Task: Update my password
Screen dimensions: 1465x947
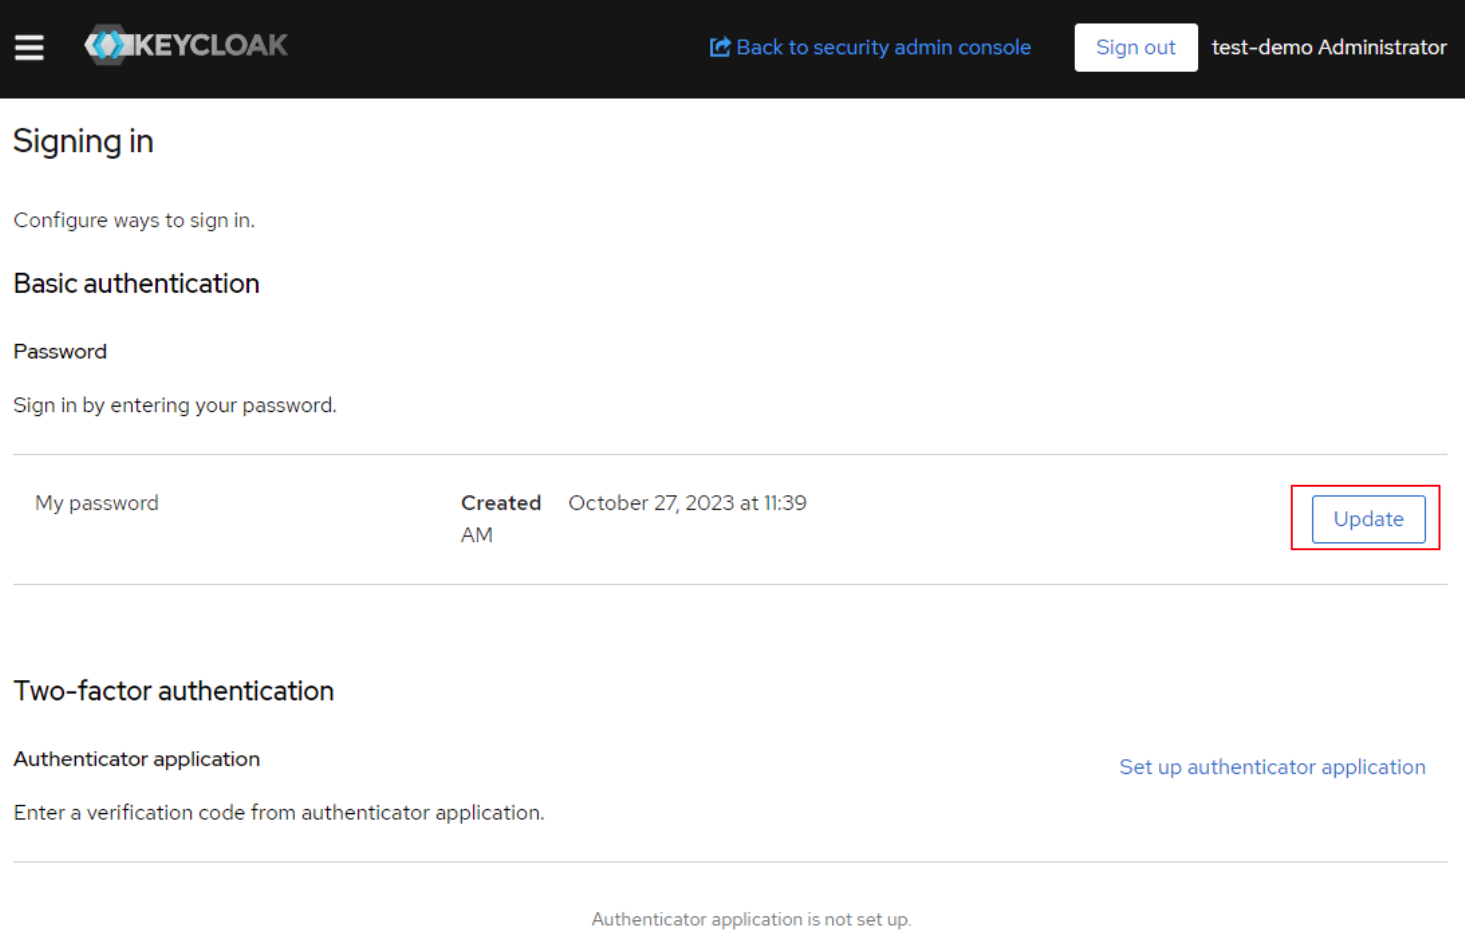Action: click(1368, 519)
